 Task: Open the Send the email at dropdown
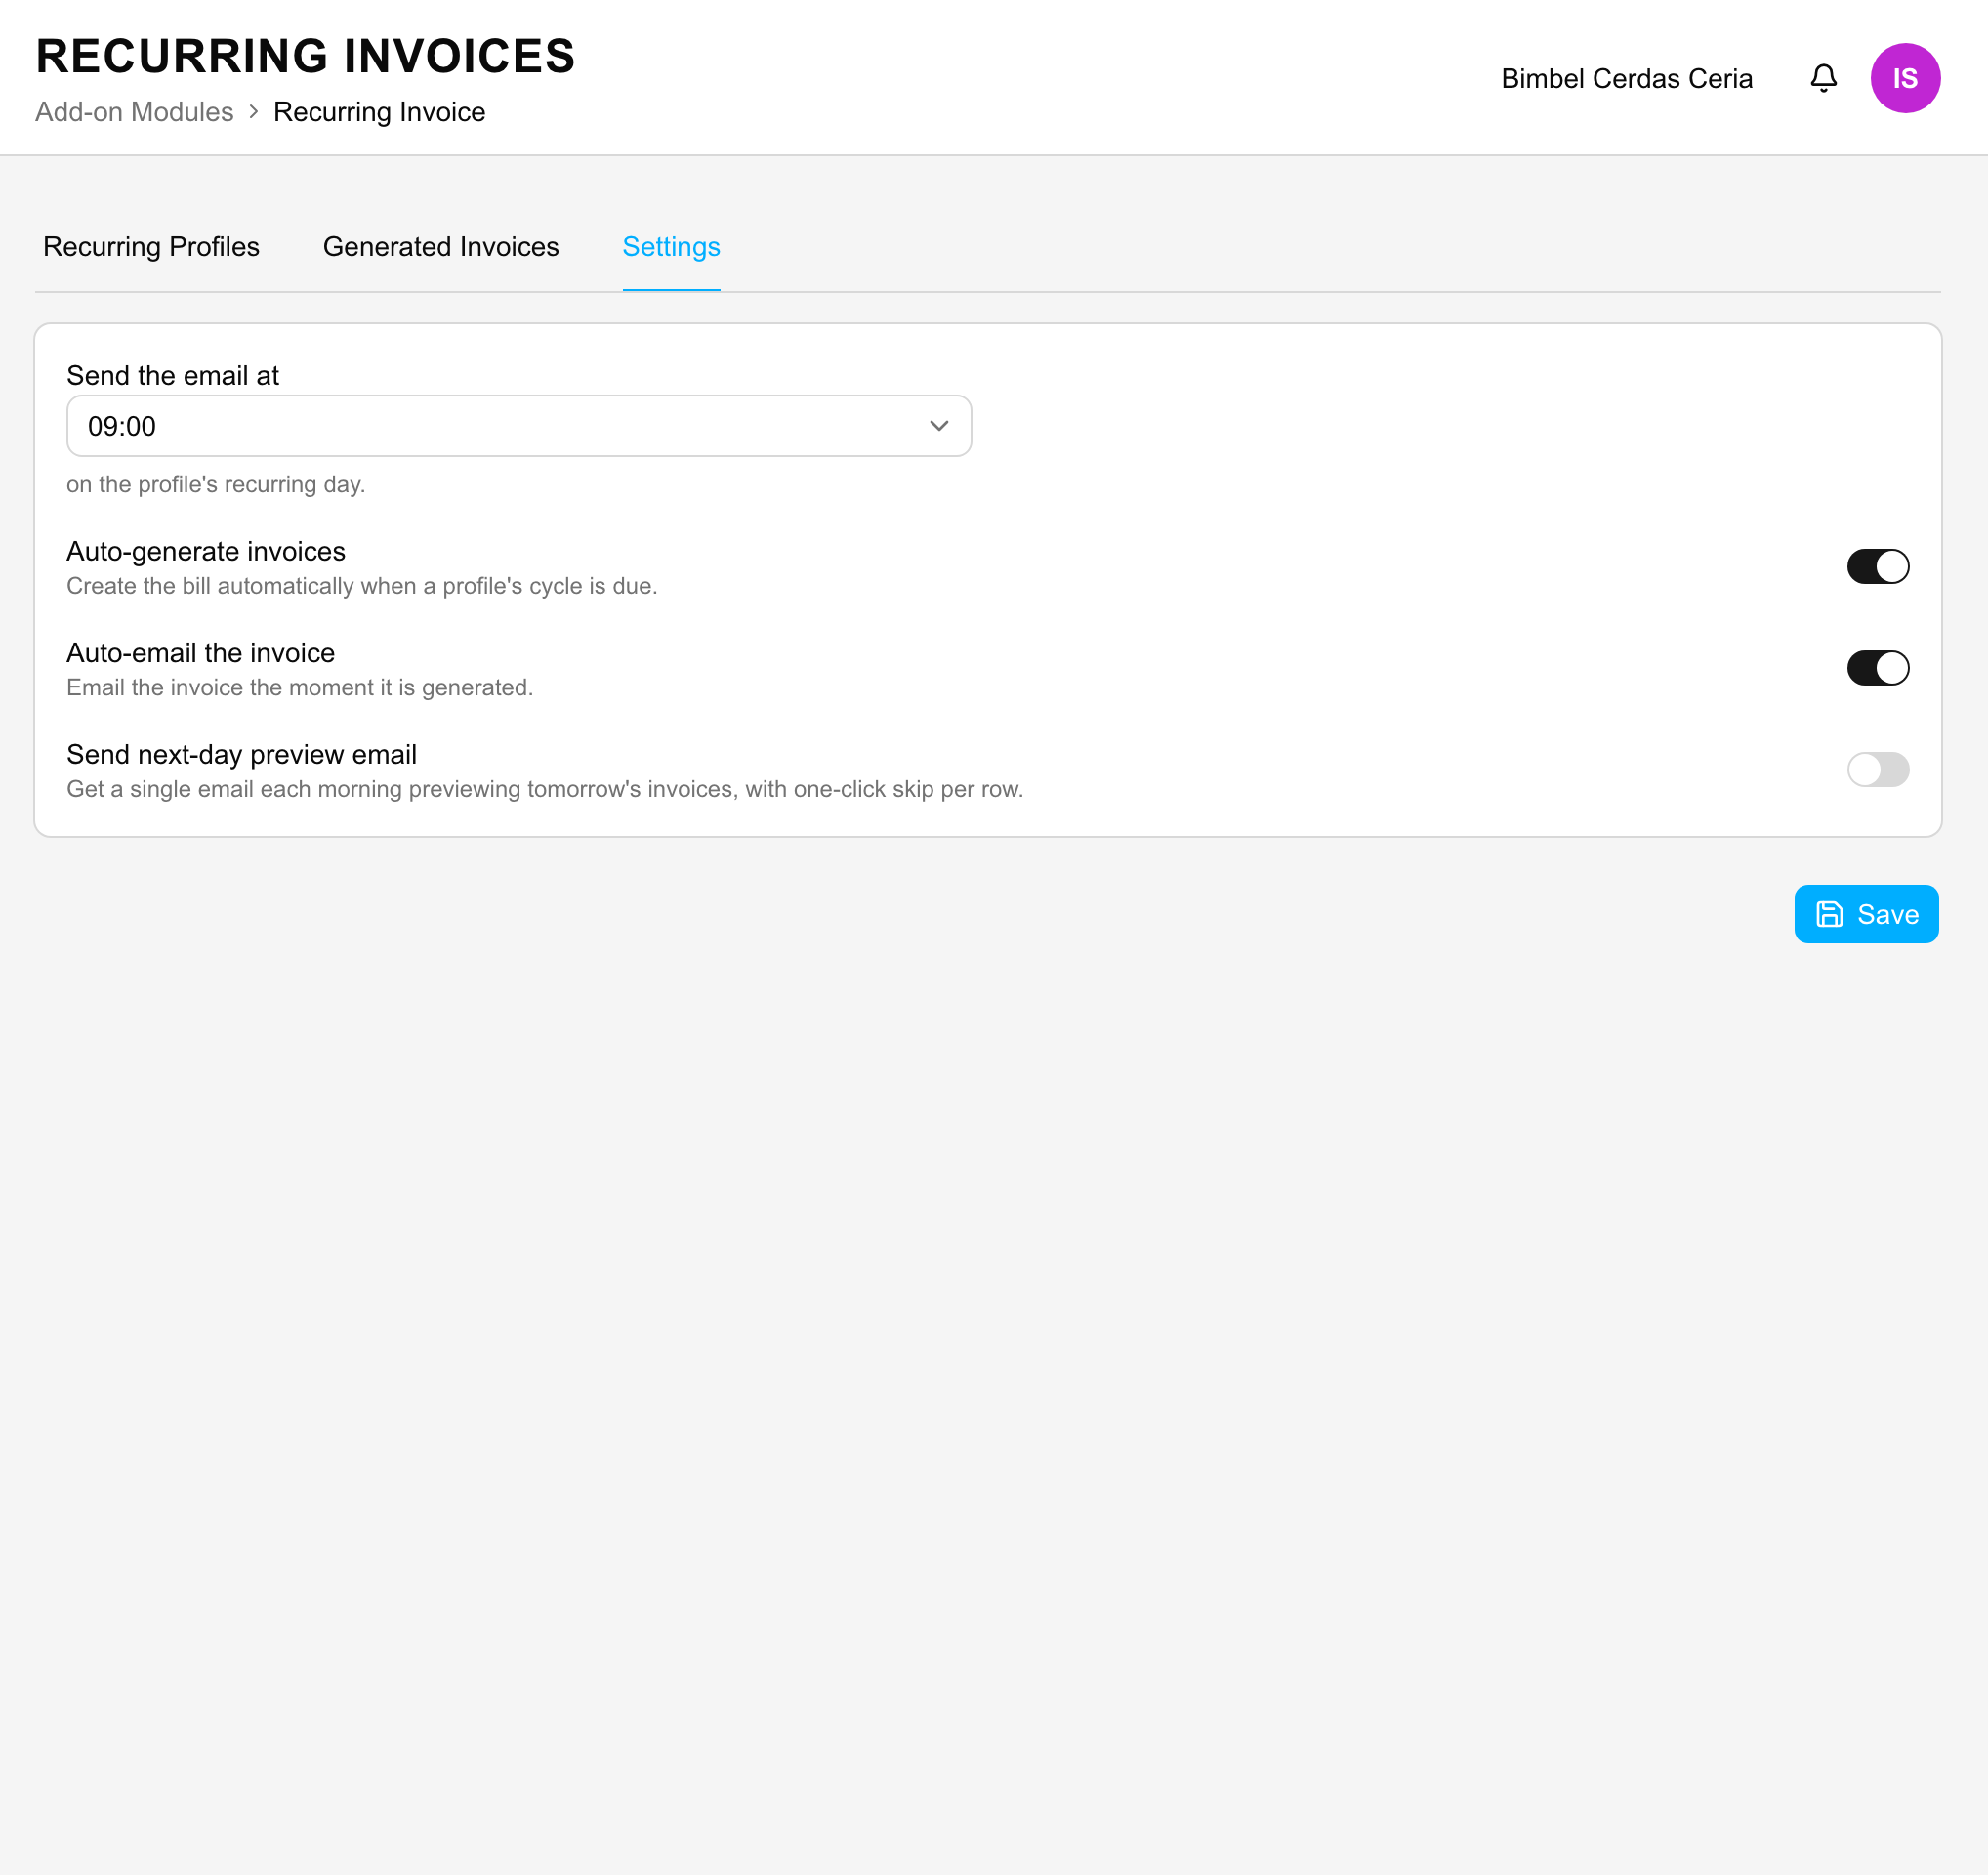tap(519, 426)
